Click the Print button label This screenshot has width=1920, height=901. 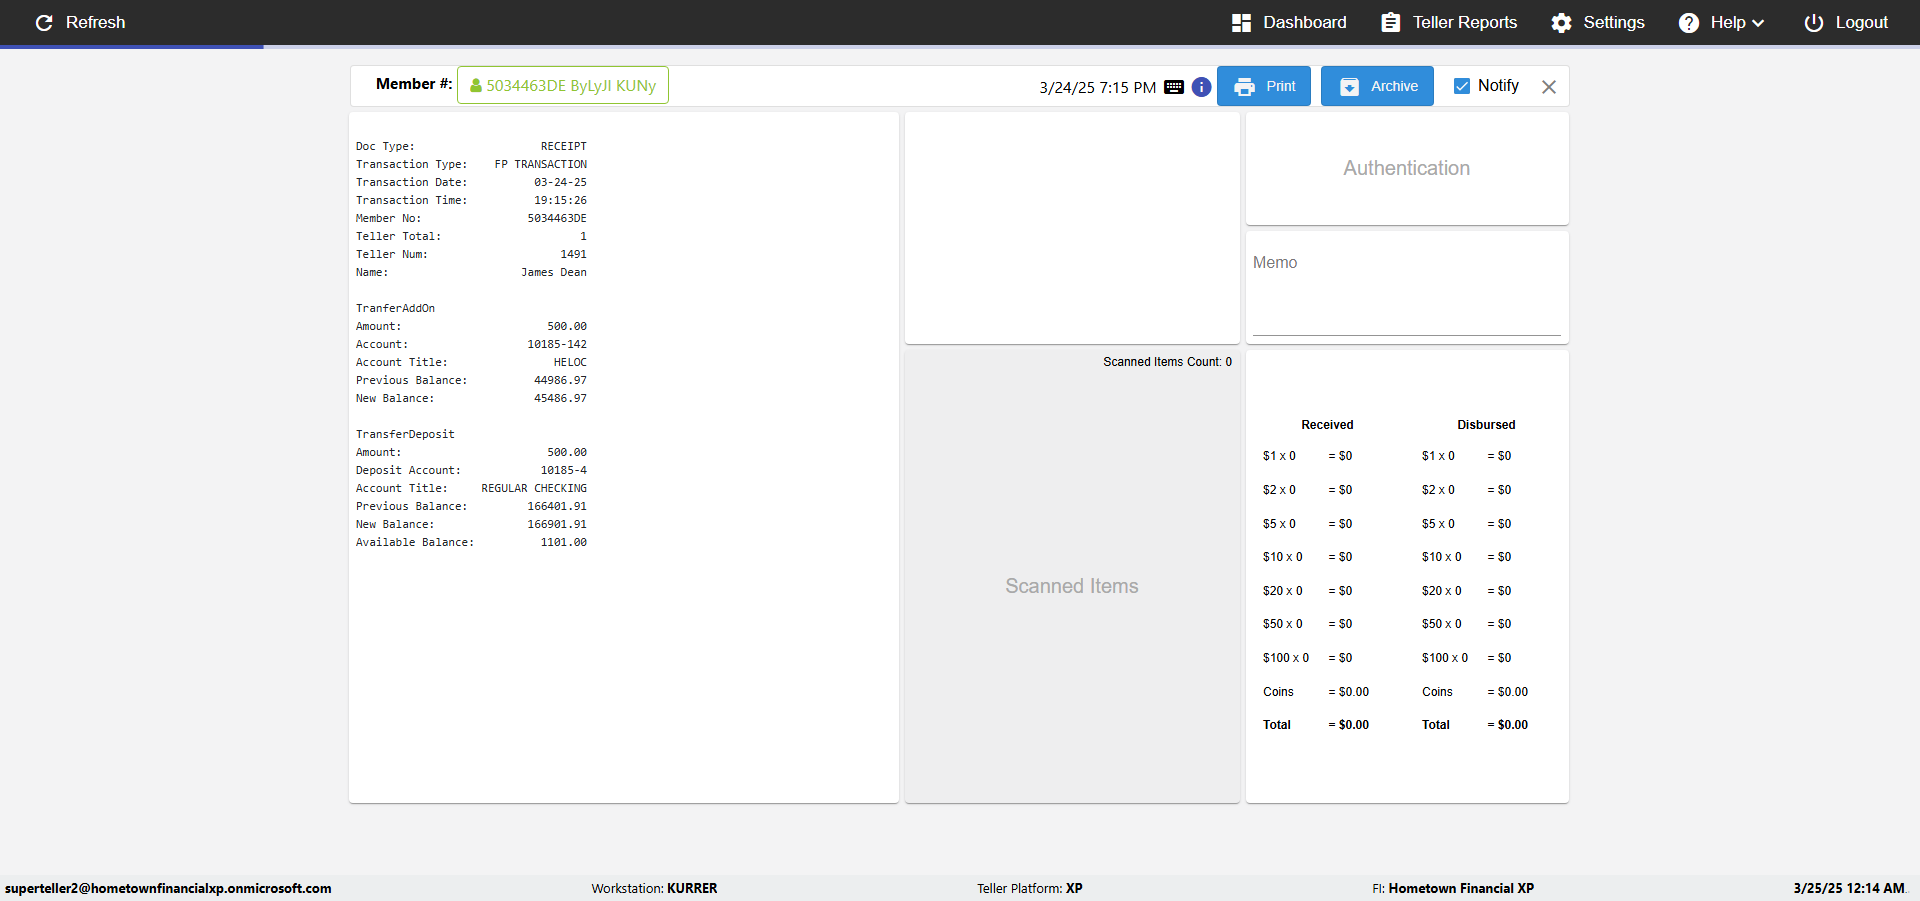pyautogui.click(x=1280, y=86)
